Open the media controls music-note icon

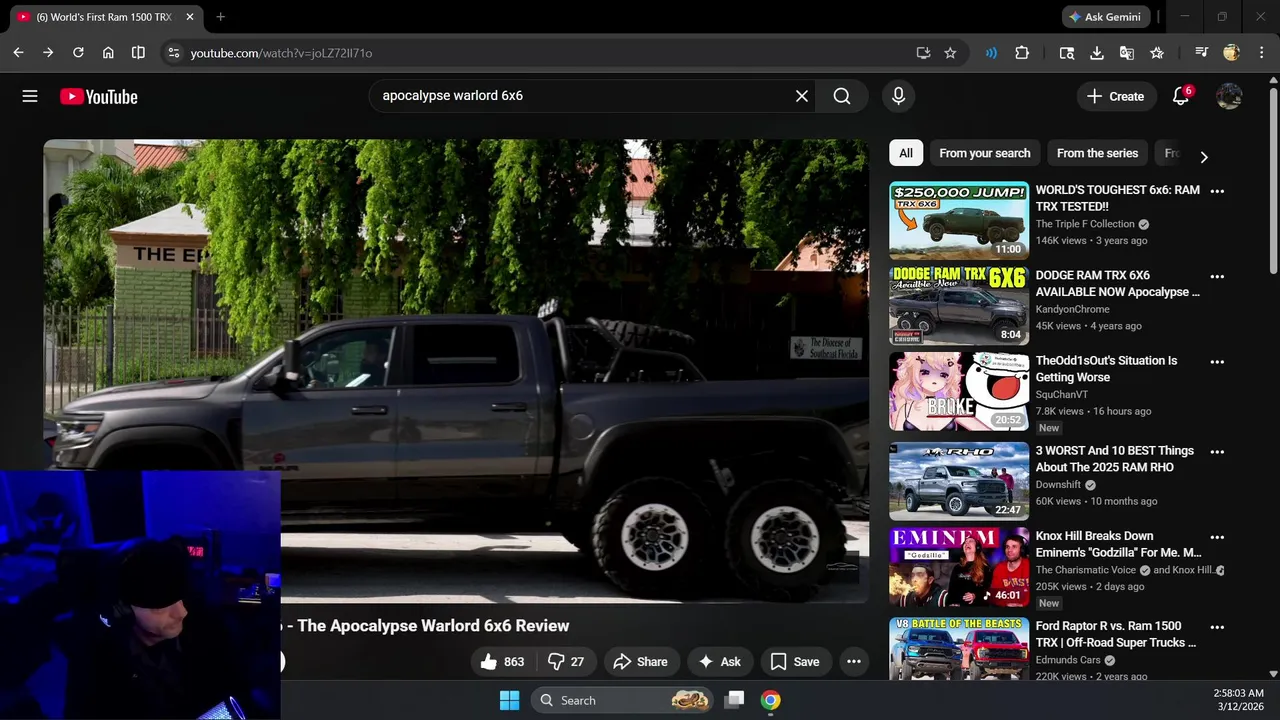(1202, 53)
